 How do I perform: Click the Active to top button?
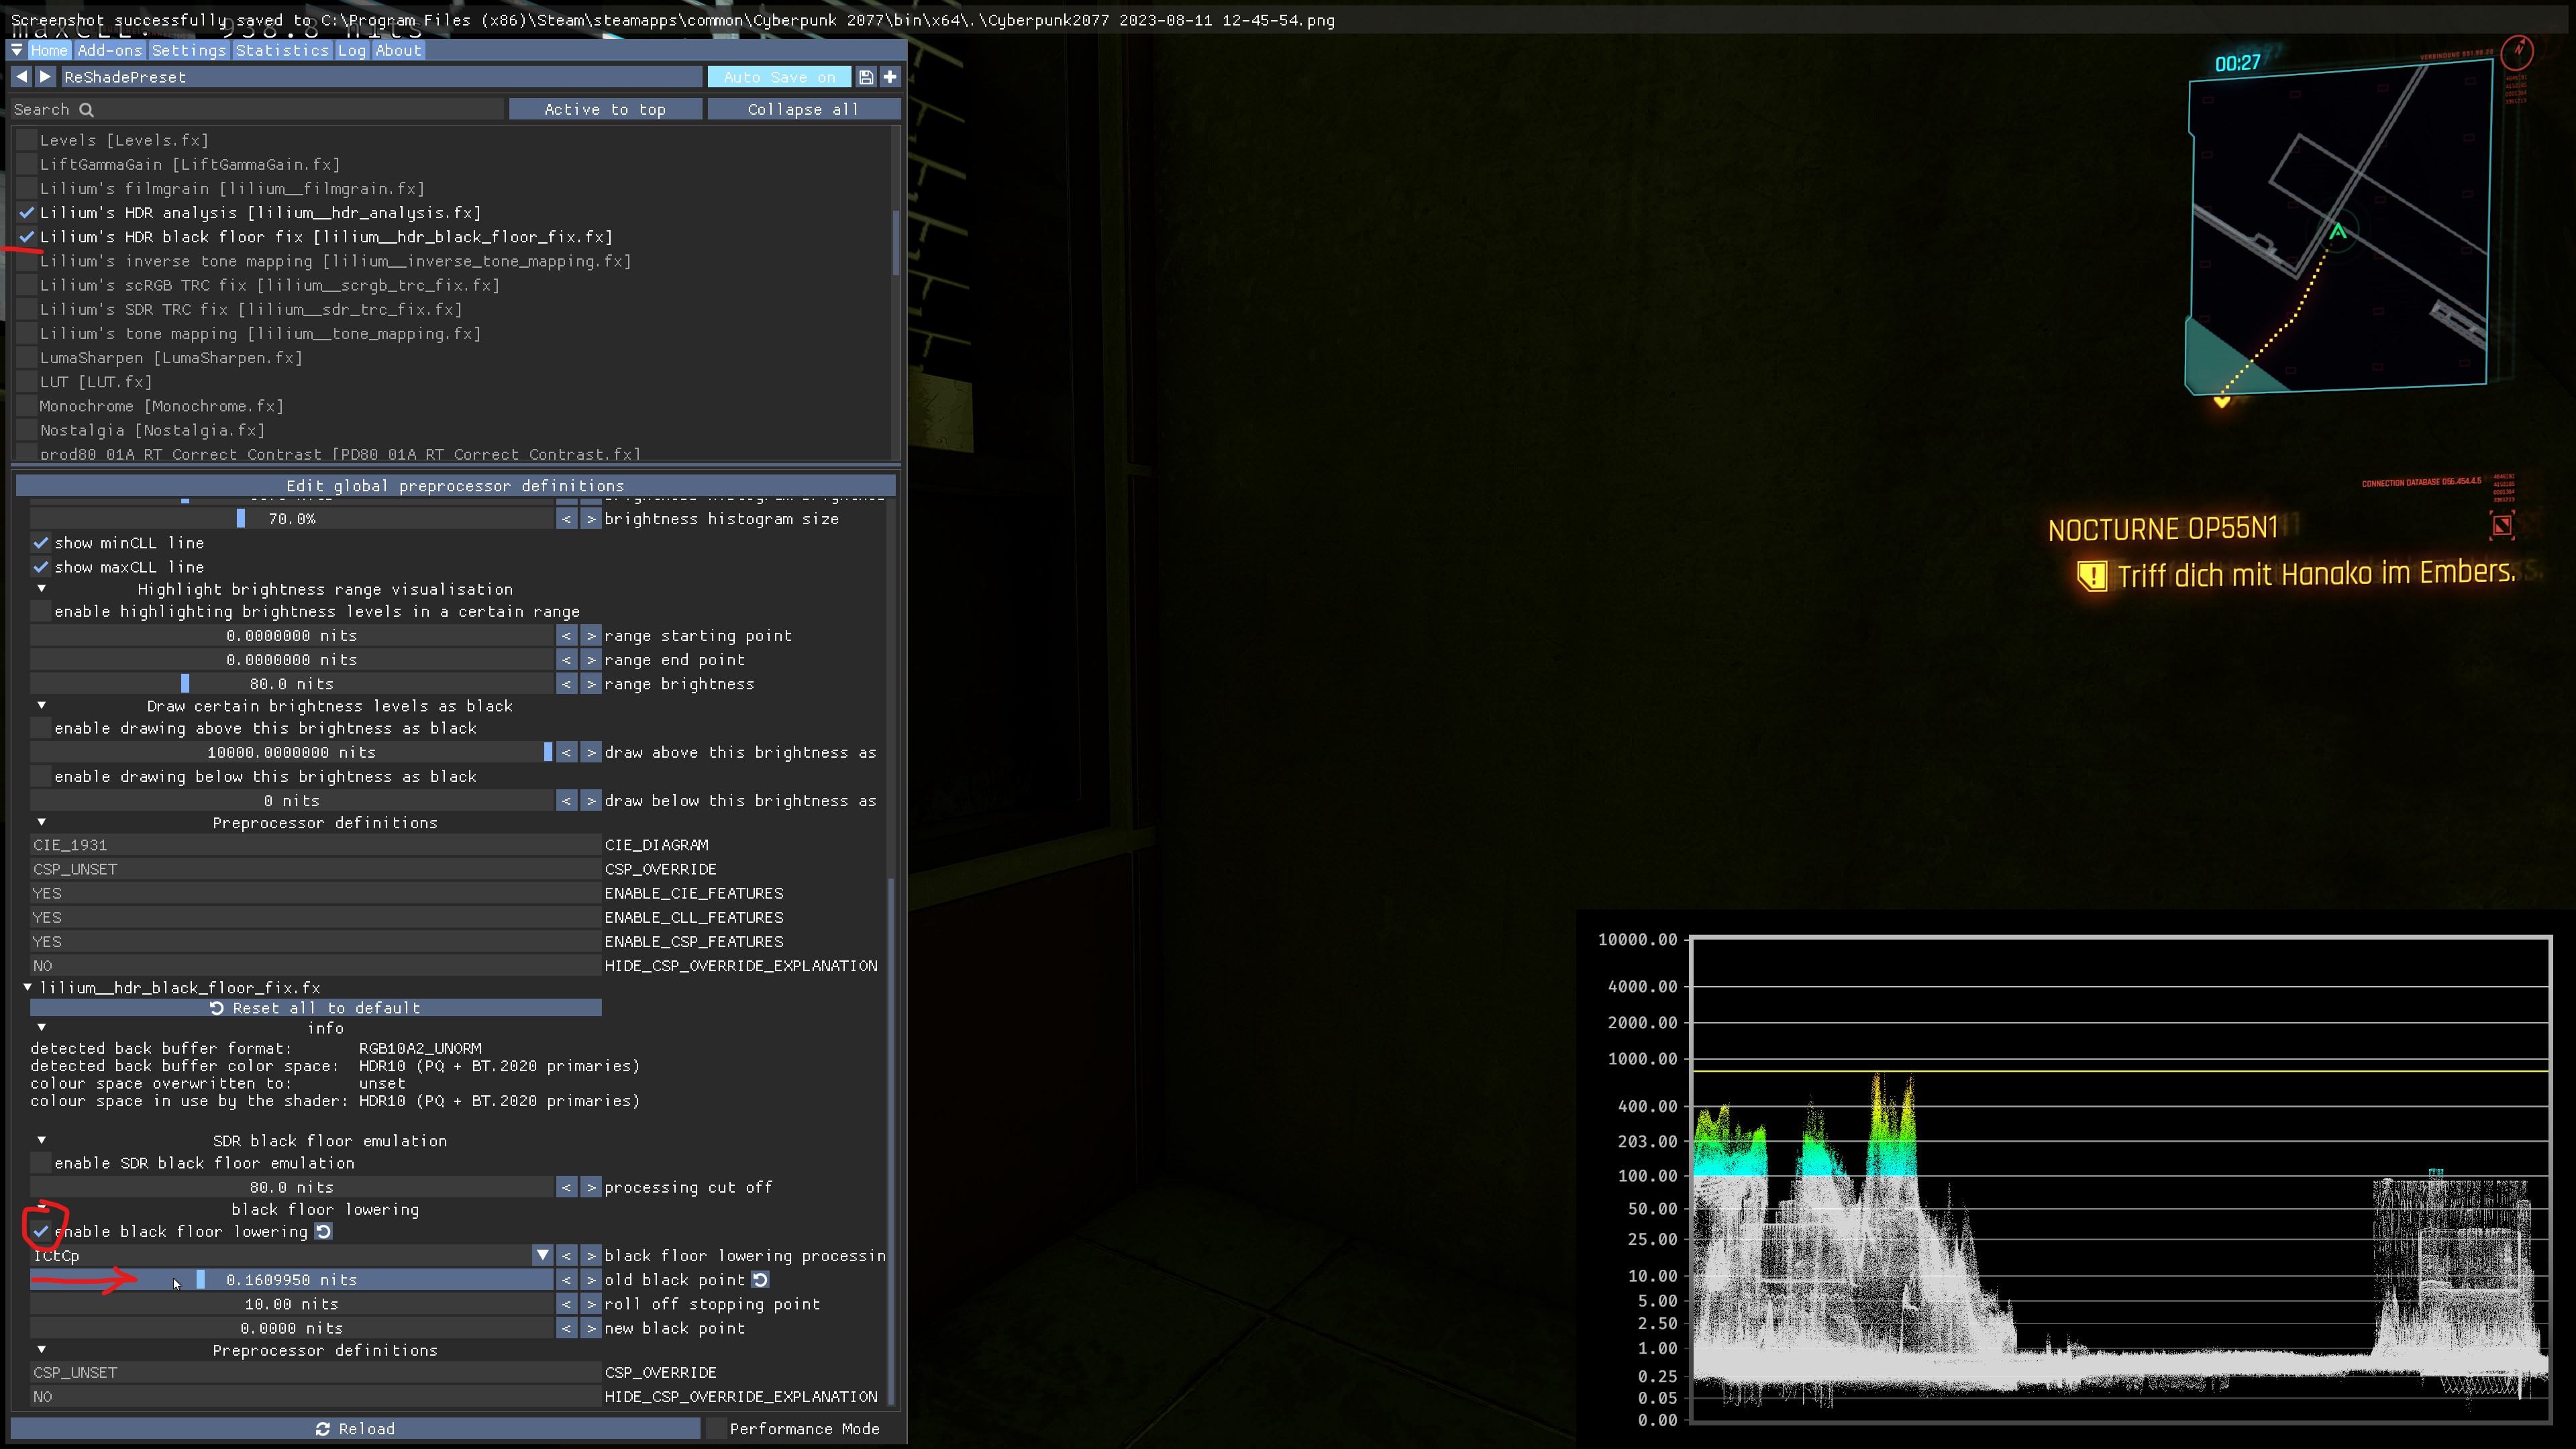604,110
